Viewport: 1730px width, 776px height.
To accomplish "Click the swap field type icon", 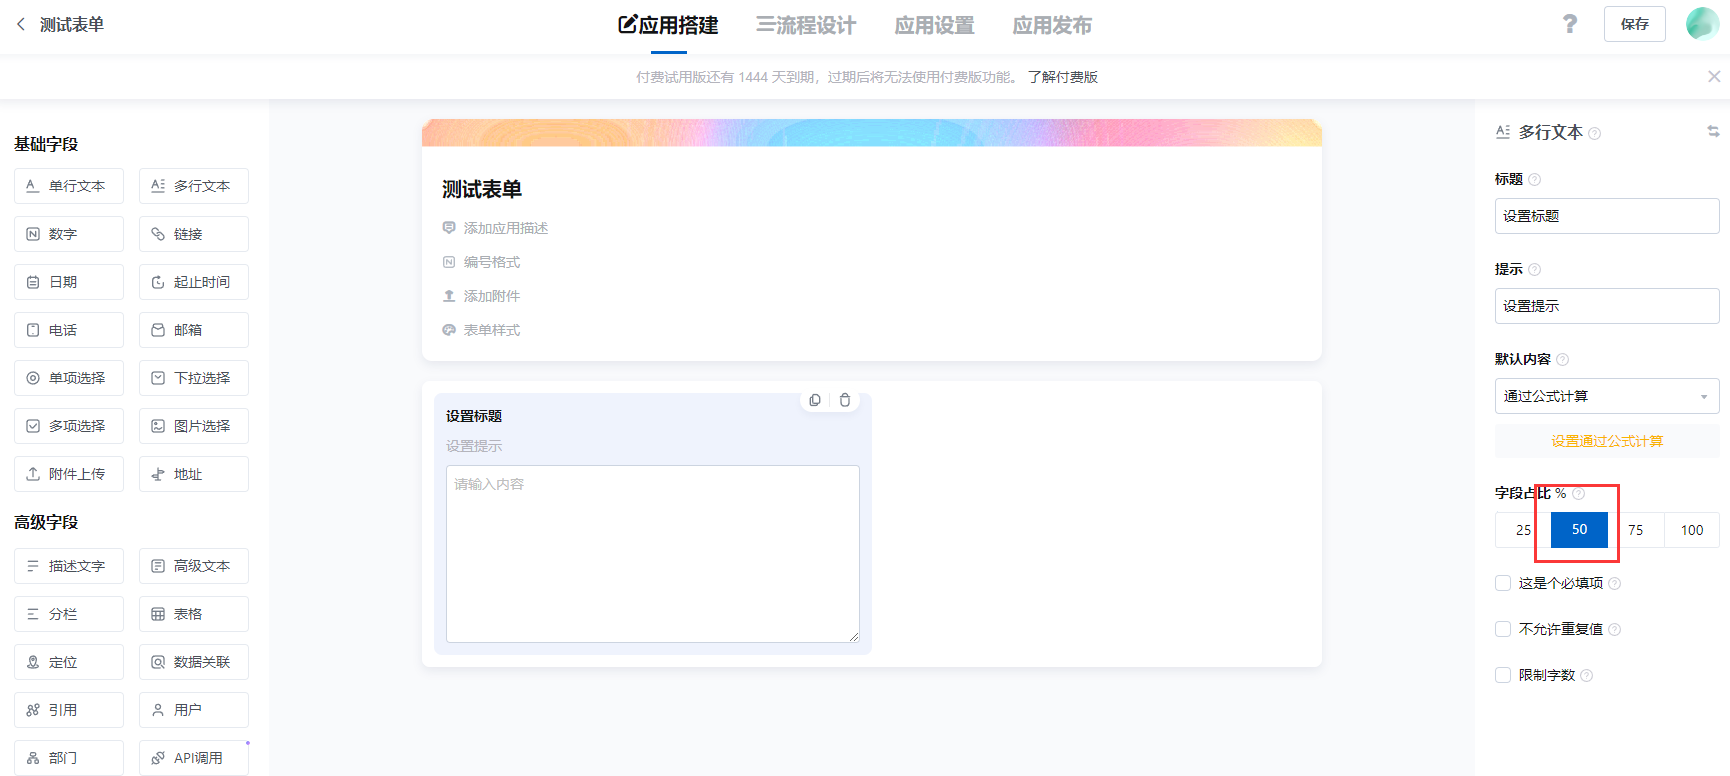I will tap(1713, 131).
